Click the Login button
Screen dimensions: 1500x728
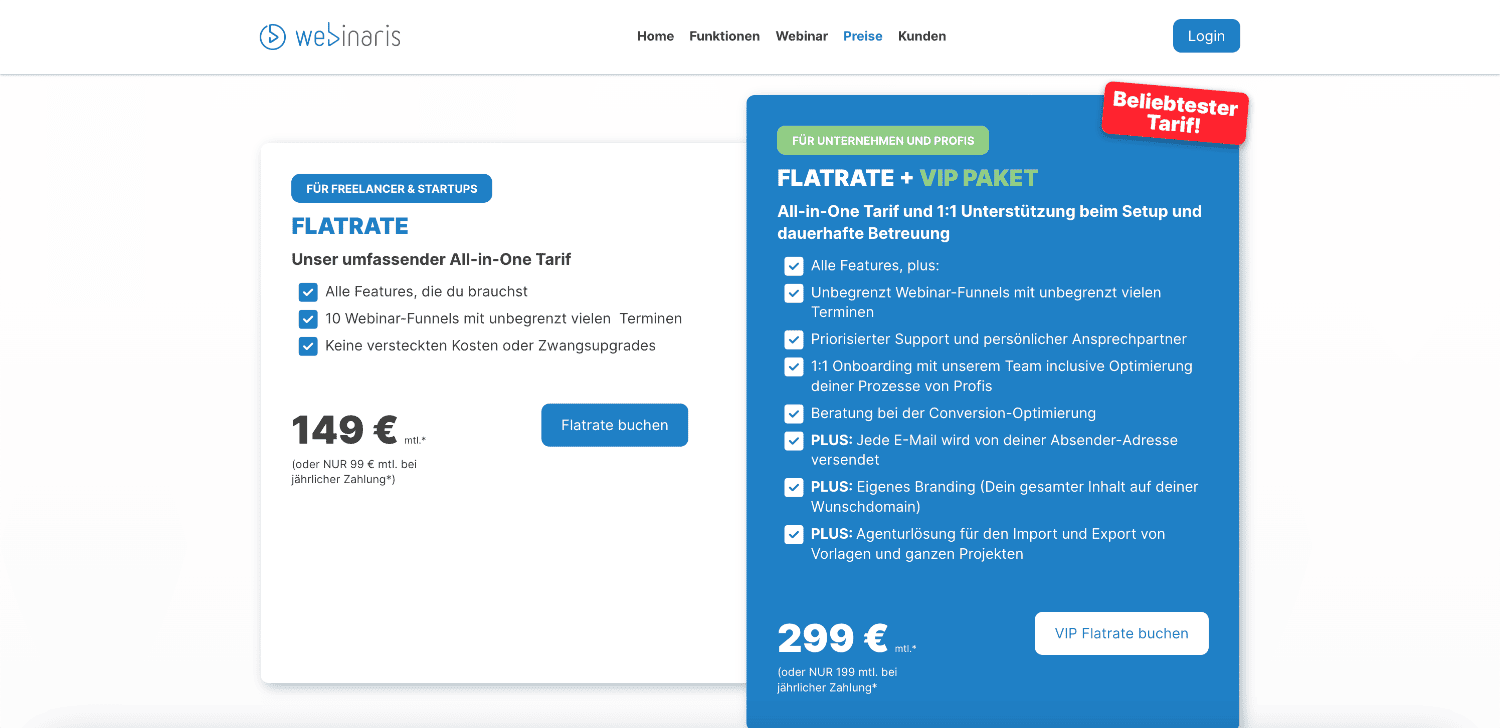coord(1206,36)
